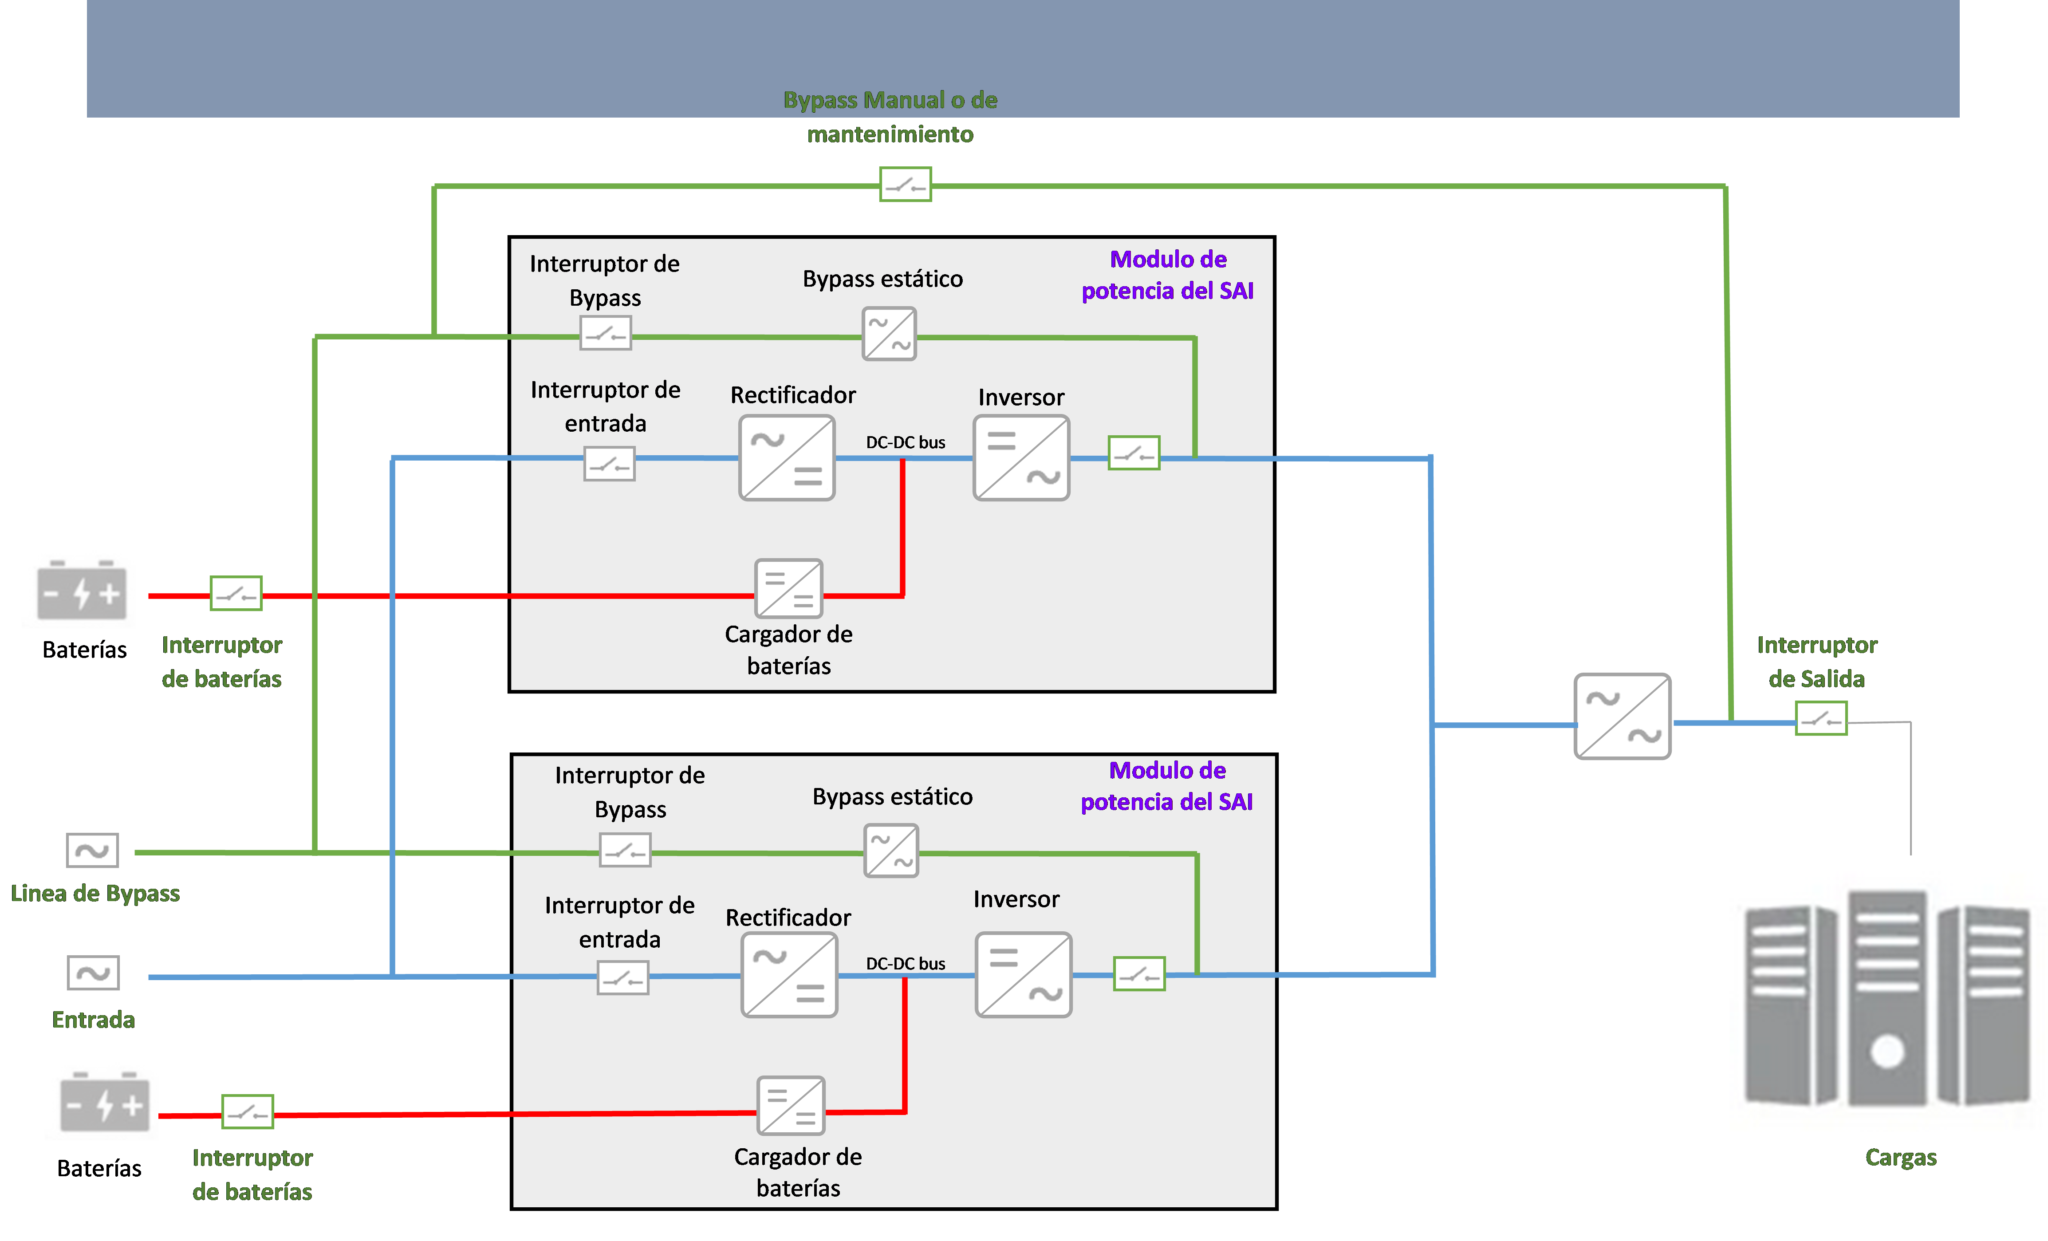This screenshot has width=2048, height=1241.
Task: Click the lower module Rectificador symbol
Action: 789,975
